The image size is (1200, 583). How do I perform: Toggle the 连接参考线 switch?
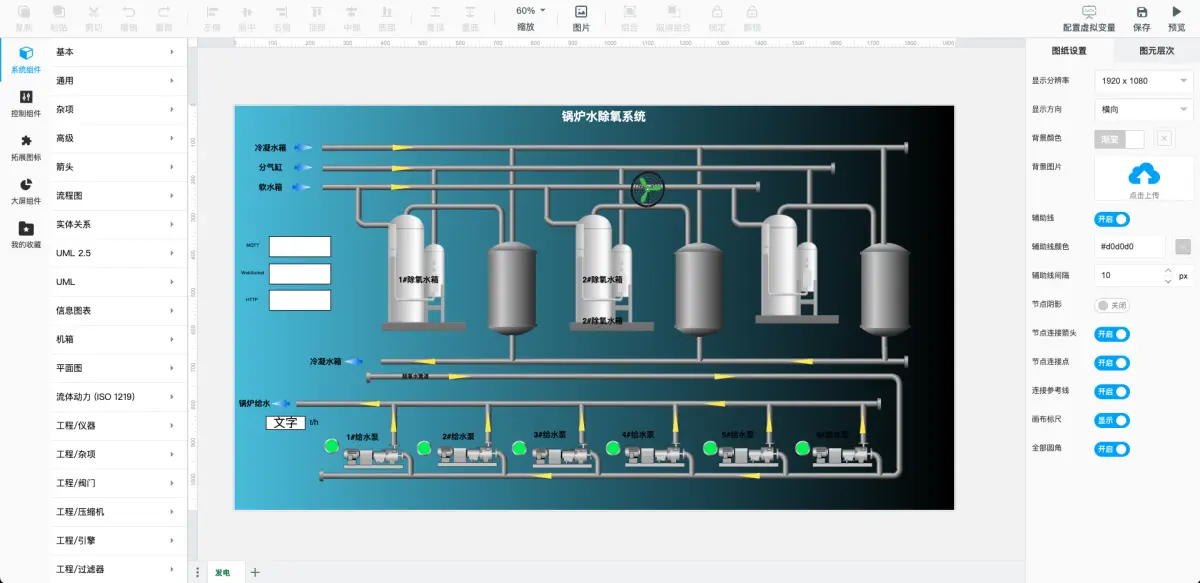[1112, 392]
